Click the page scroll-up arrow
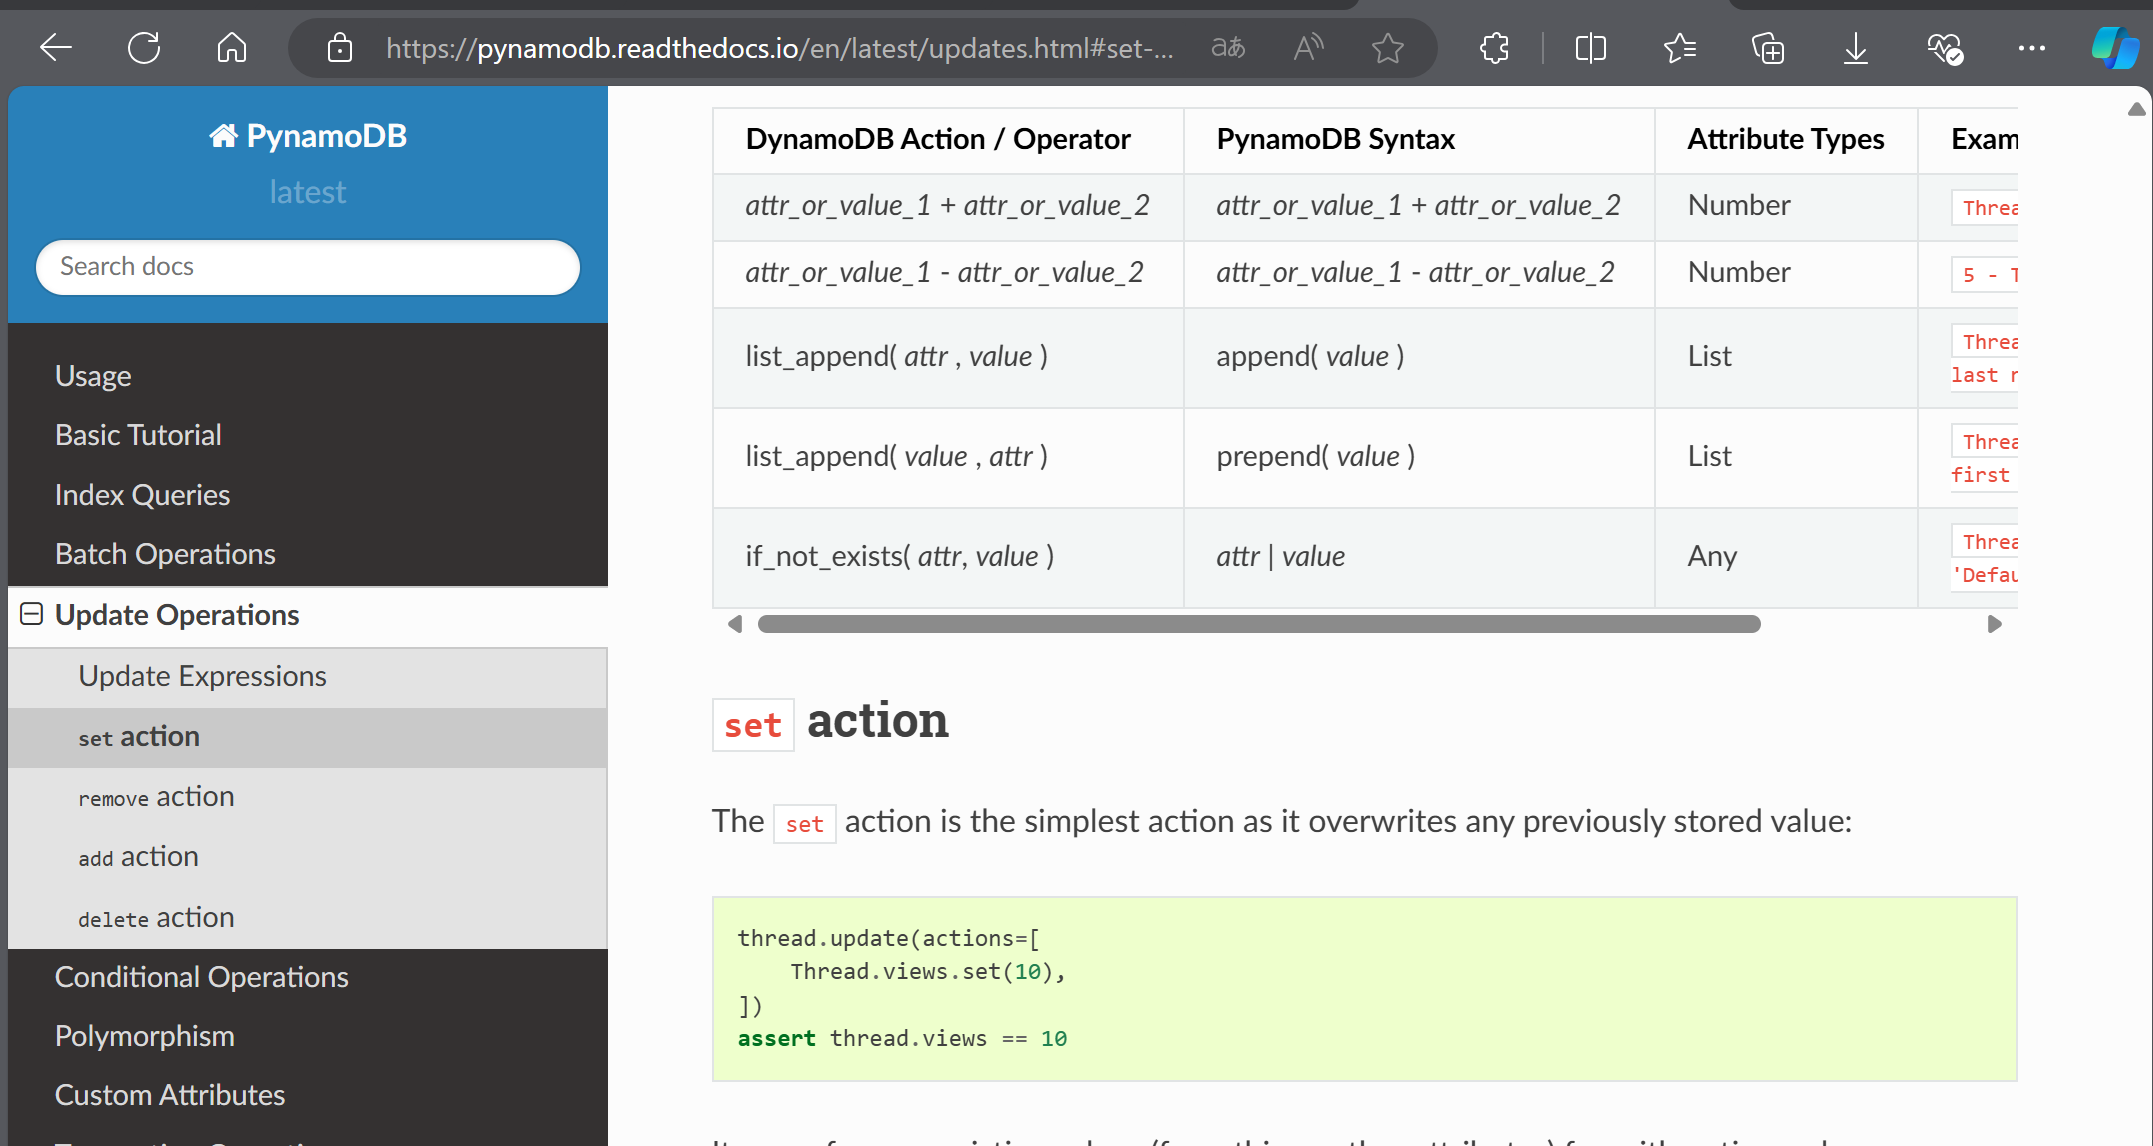 click(2137, 109)
